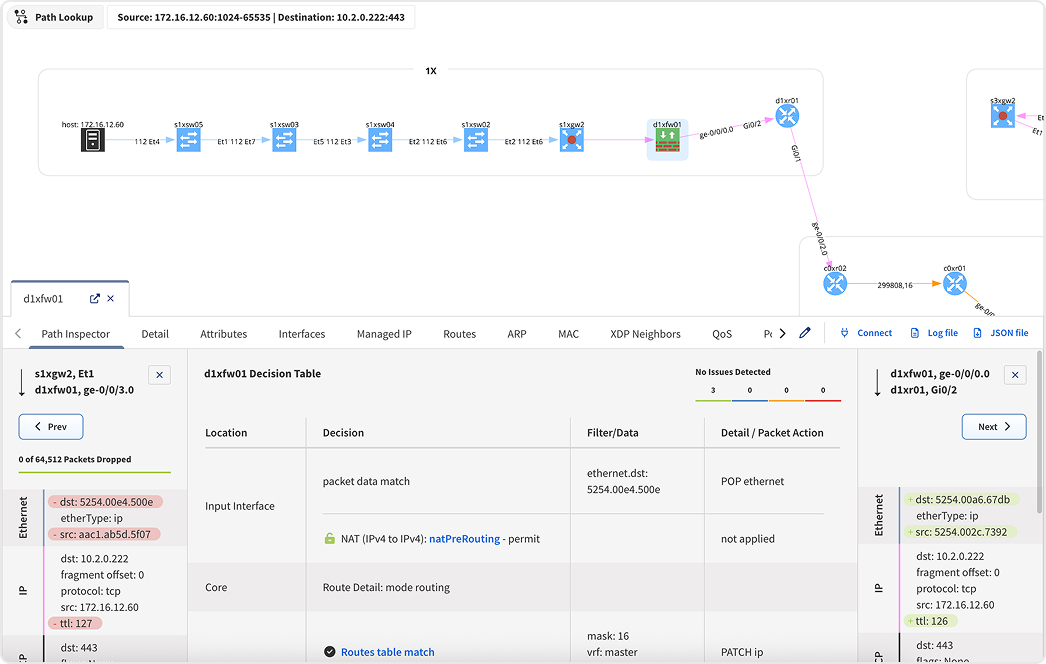Viewport: 1046px width, 664px height.
Task: Open d1xfw01 in new window icon
Action: [x=95, y=298]
